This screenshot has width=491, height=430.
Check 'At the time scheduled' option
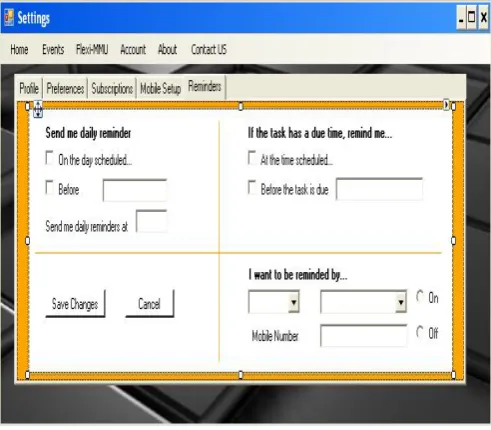coord(252,158)
